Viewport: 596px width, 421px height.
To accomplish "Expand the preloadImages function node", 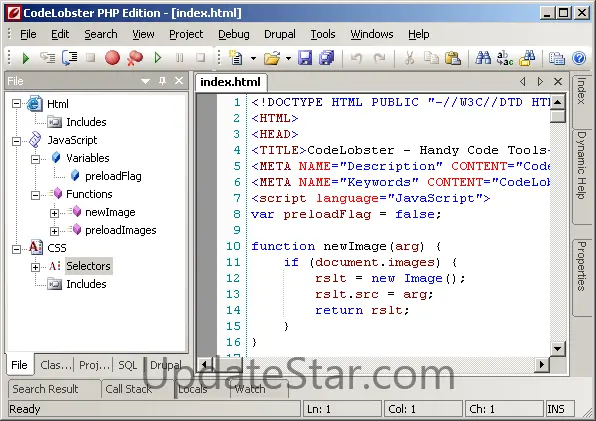I will (54, 231).
